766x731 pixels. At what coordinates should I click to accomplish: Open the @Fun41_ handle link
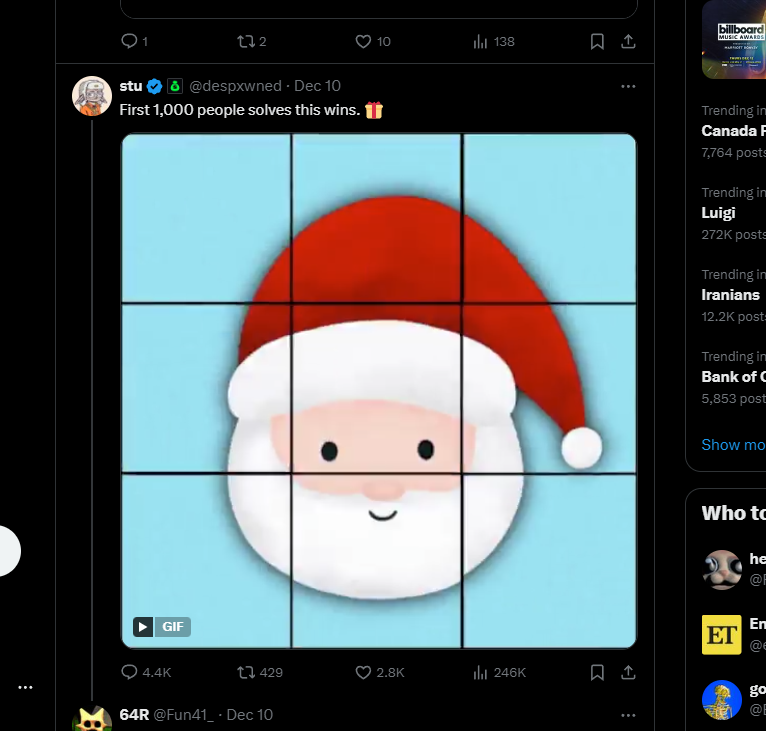tap(184, 715)
